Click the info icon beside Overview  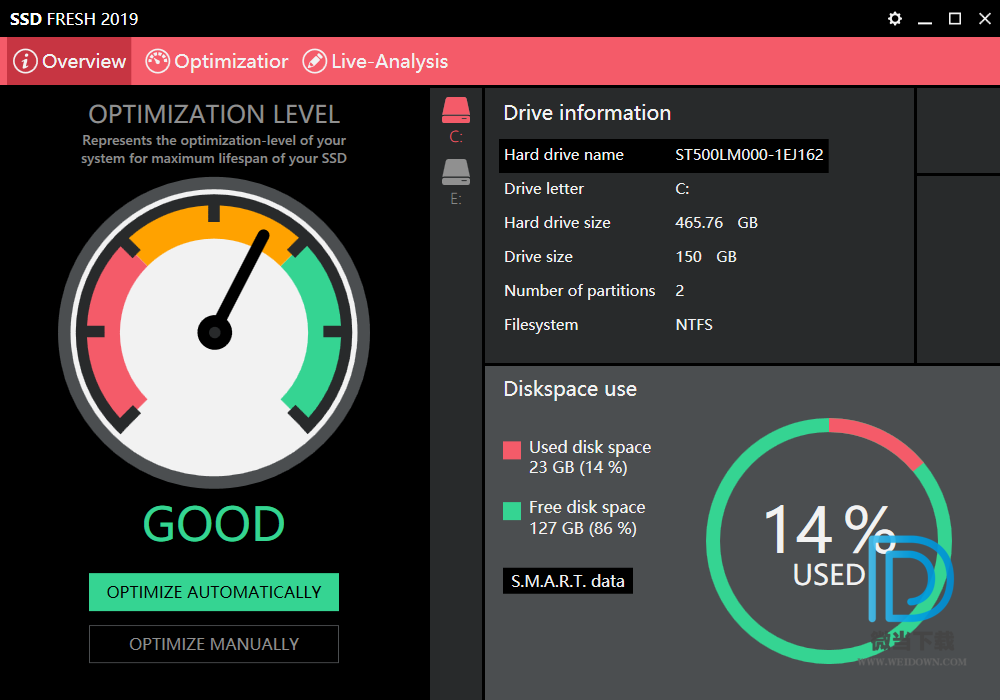25,61
